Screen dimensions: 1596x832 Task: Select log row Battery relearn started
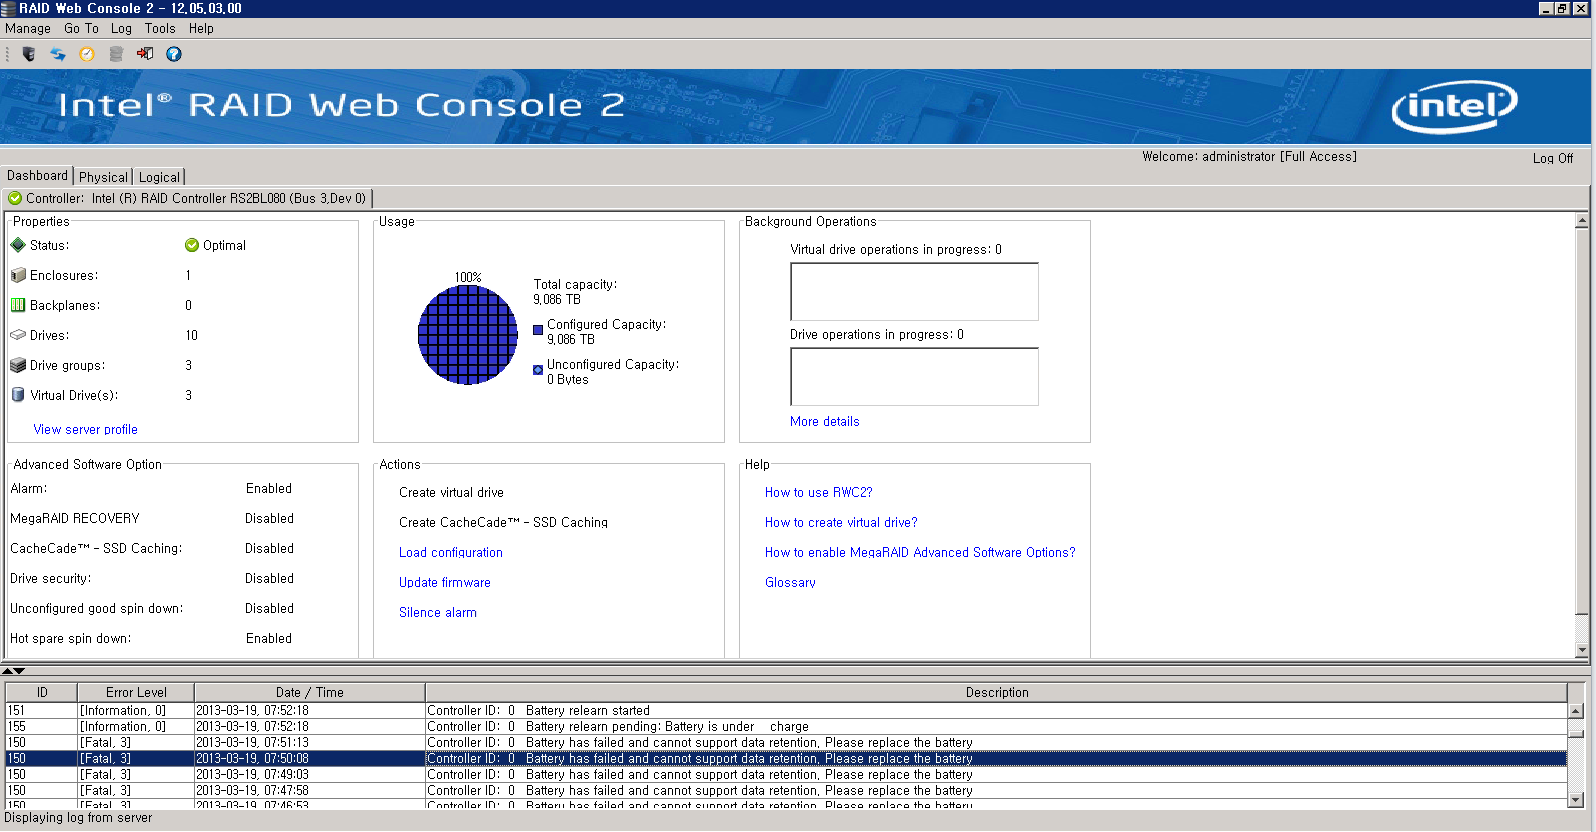click(786, 710)
